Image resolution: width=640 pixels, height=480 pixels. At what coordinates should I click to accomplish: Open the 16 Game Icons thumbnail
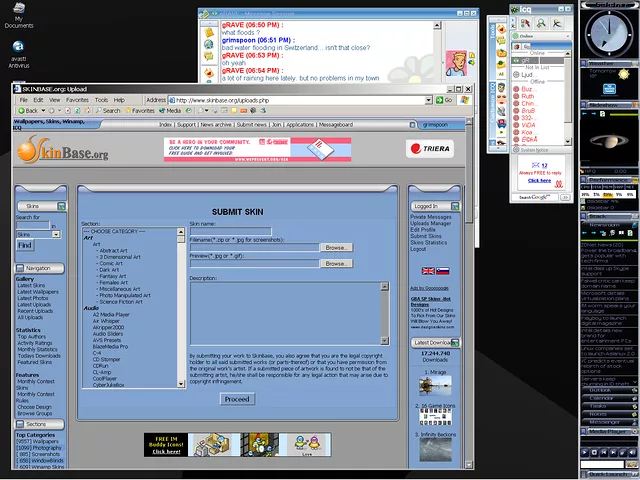435,417
